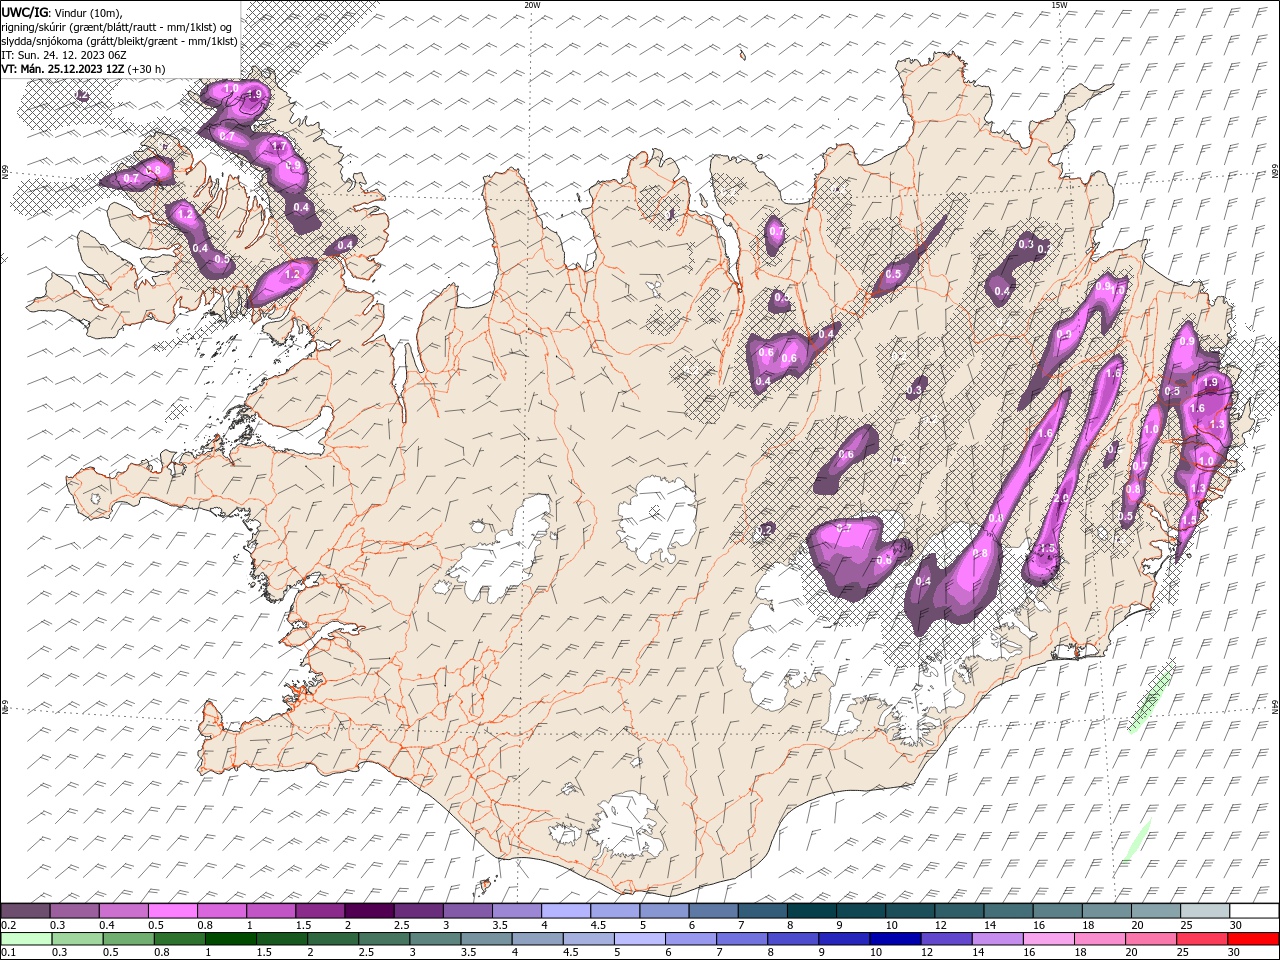This screenshot has width=1280, height=960.
Task: Pick deep blue rain swatch between 10 and 12
Action: (x=894, y=939)
